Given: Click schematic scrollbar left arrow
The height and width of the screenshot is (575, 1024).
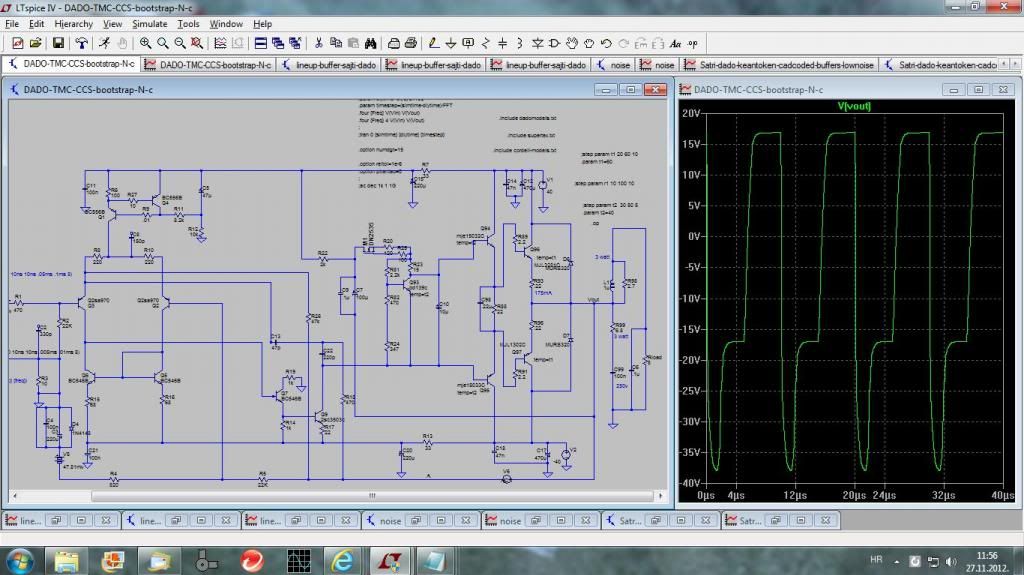Looking at the screenshot, I should pos(15,496).
